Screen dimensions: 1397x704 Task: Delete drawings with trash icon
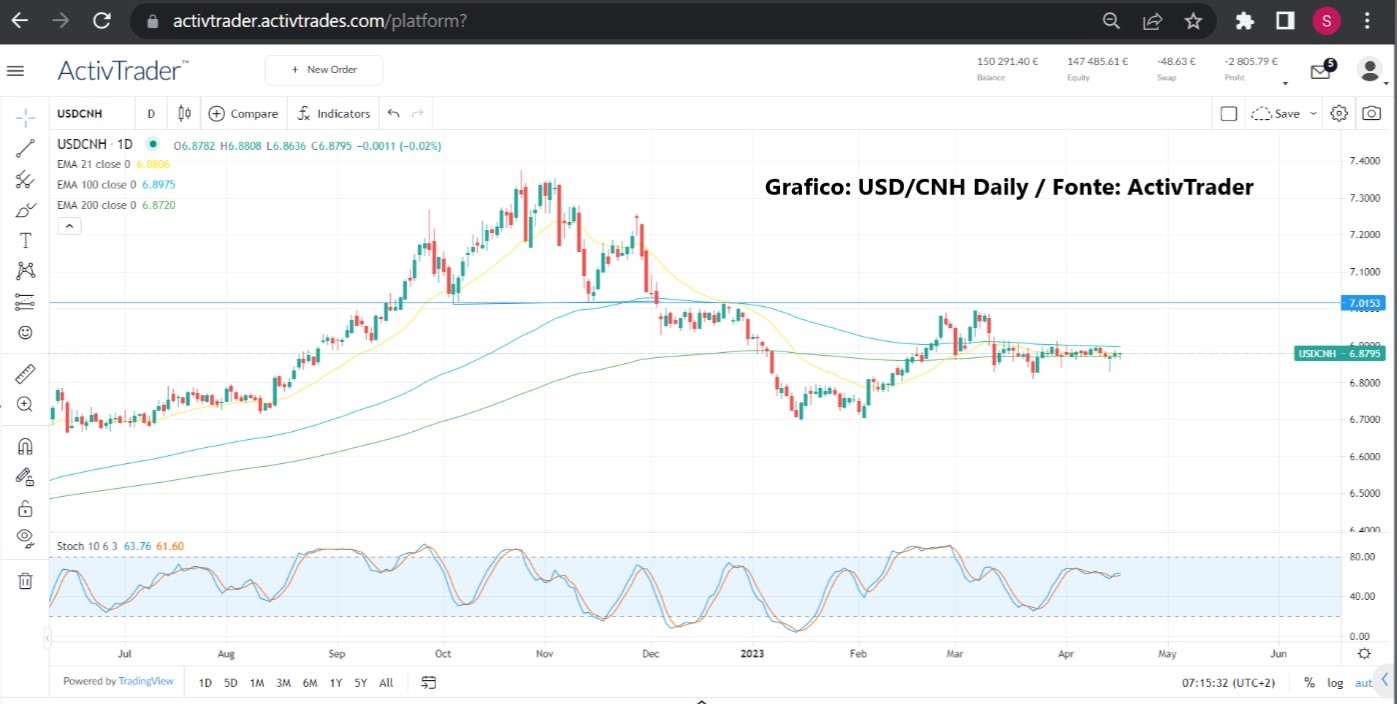26,580
